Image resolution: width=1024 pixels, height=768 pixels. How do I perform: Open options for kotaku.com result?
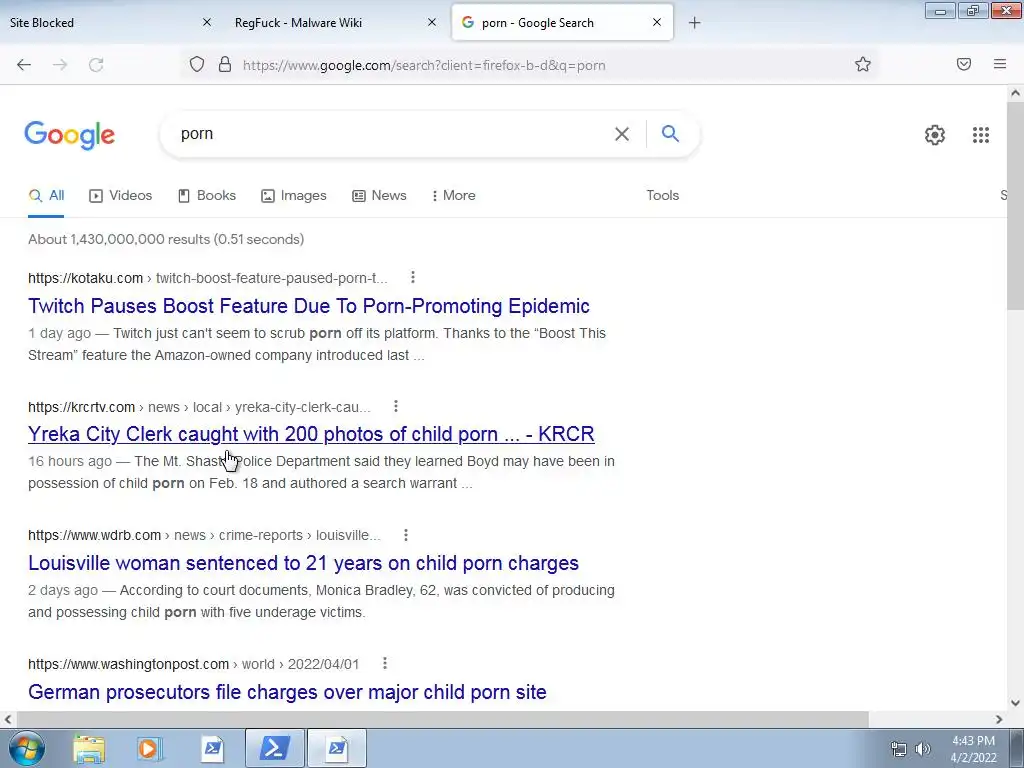(413, 278)
